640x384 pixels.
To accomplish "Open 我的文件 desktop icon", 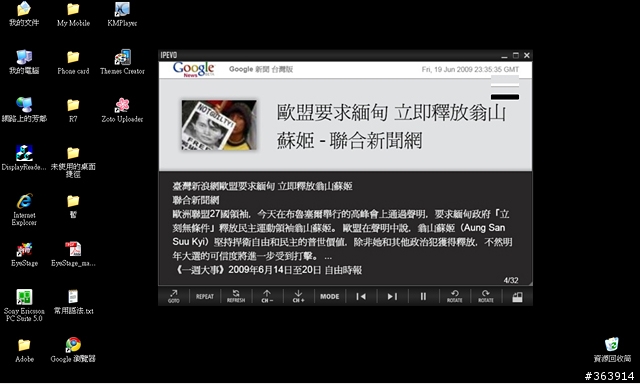I will pyautogui.click(x=24, y=13).
